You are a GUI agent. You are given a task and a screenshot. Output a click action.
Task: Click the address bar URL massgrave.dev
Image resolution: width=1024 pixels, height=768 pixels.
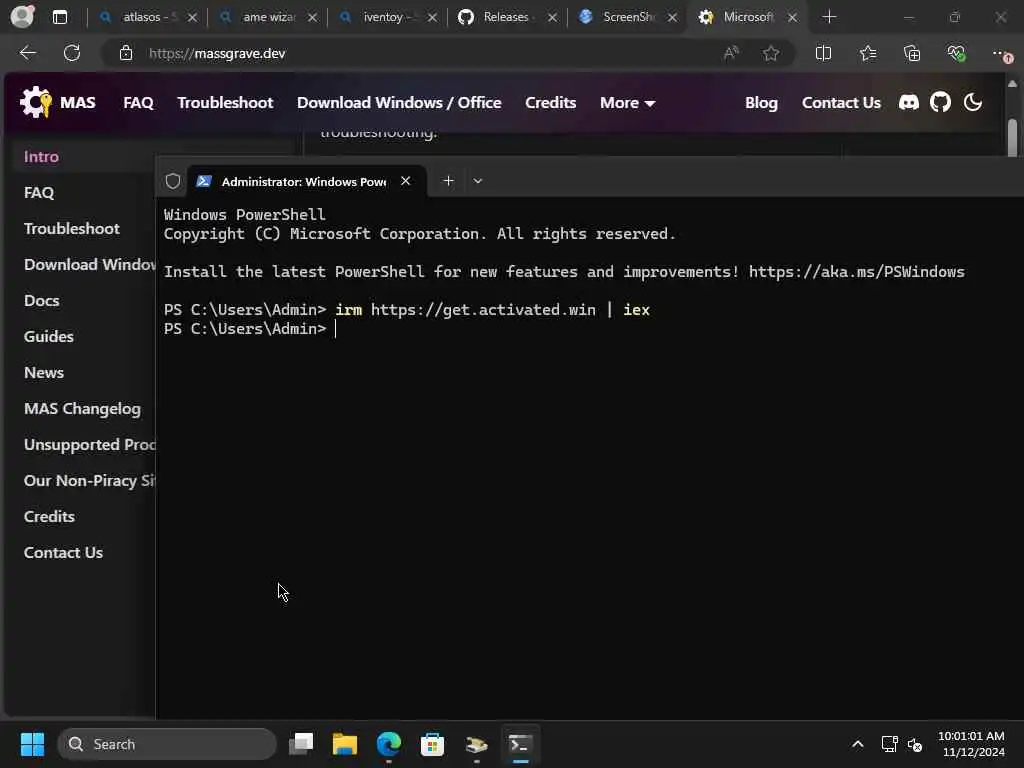(217, 53)
